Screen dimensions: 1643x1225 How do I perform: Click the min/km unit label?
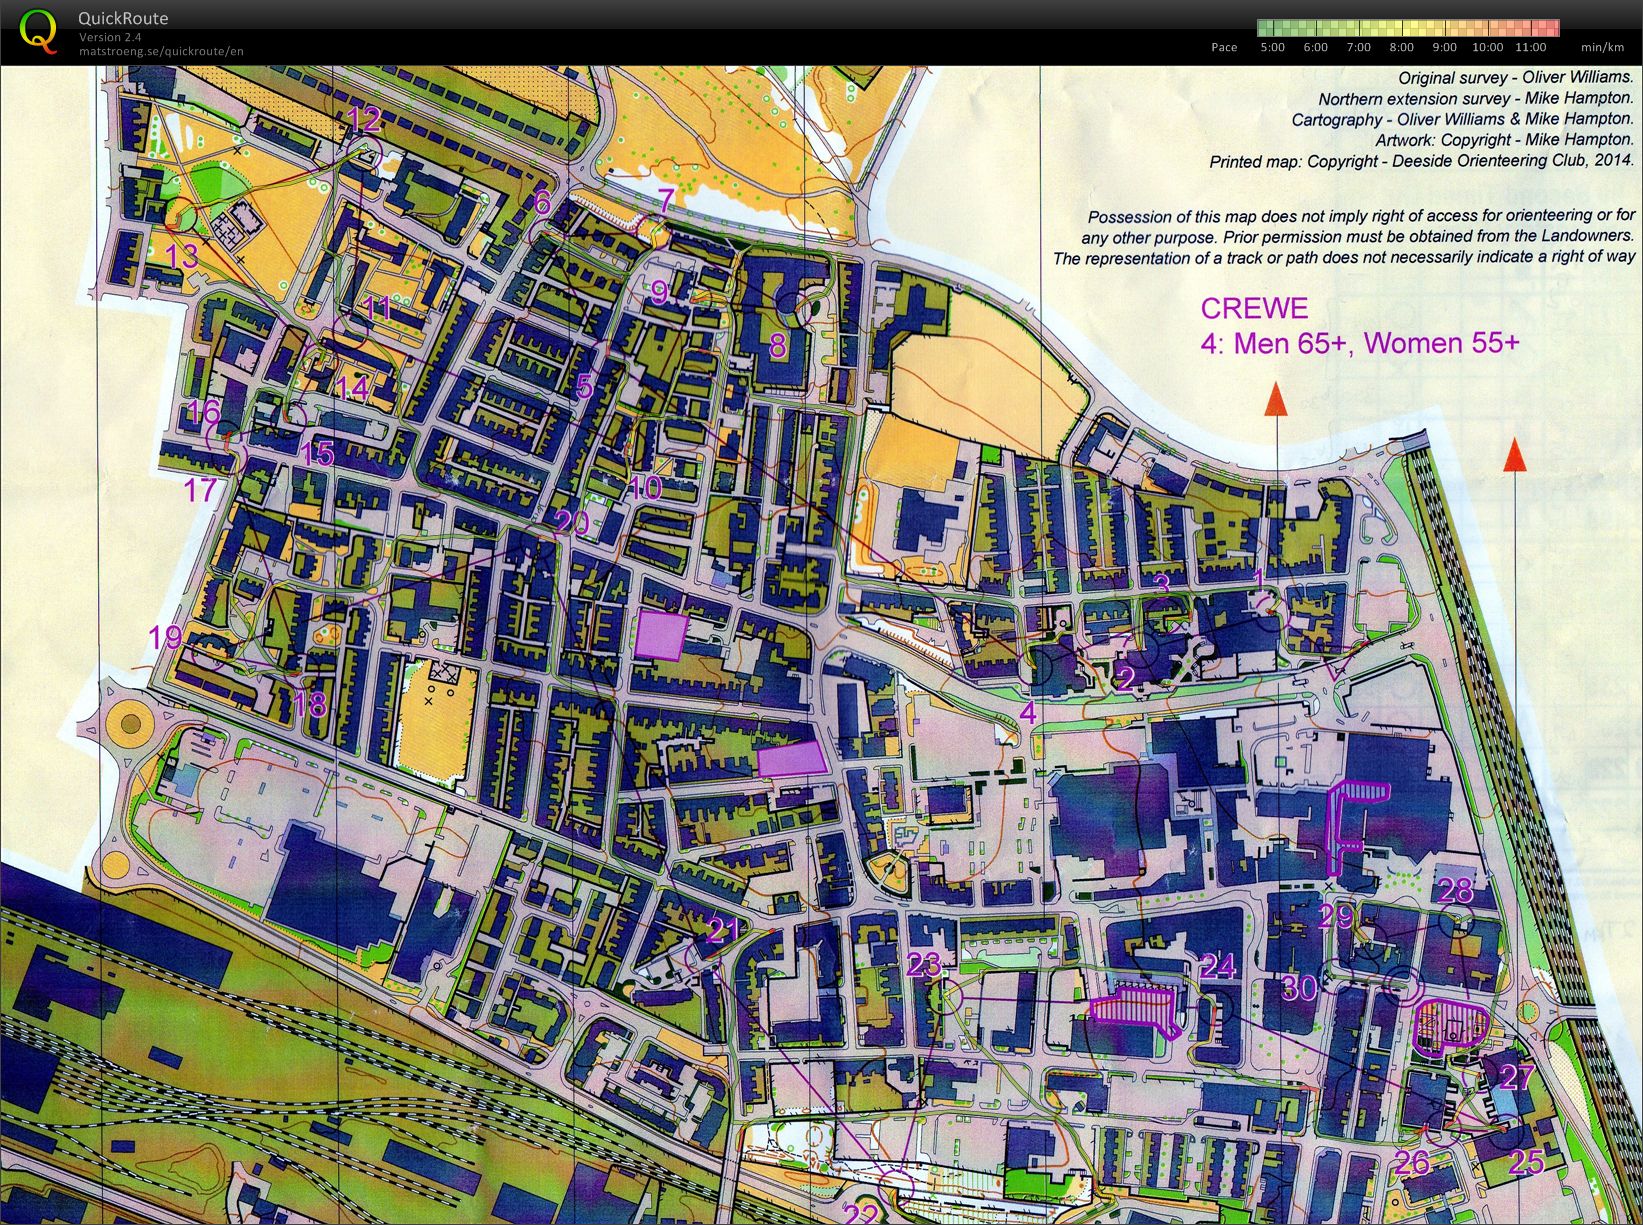[1602, 47]
